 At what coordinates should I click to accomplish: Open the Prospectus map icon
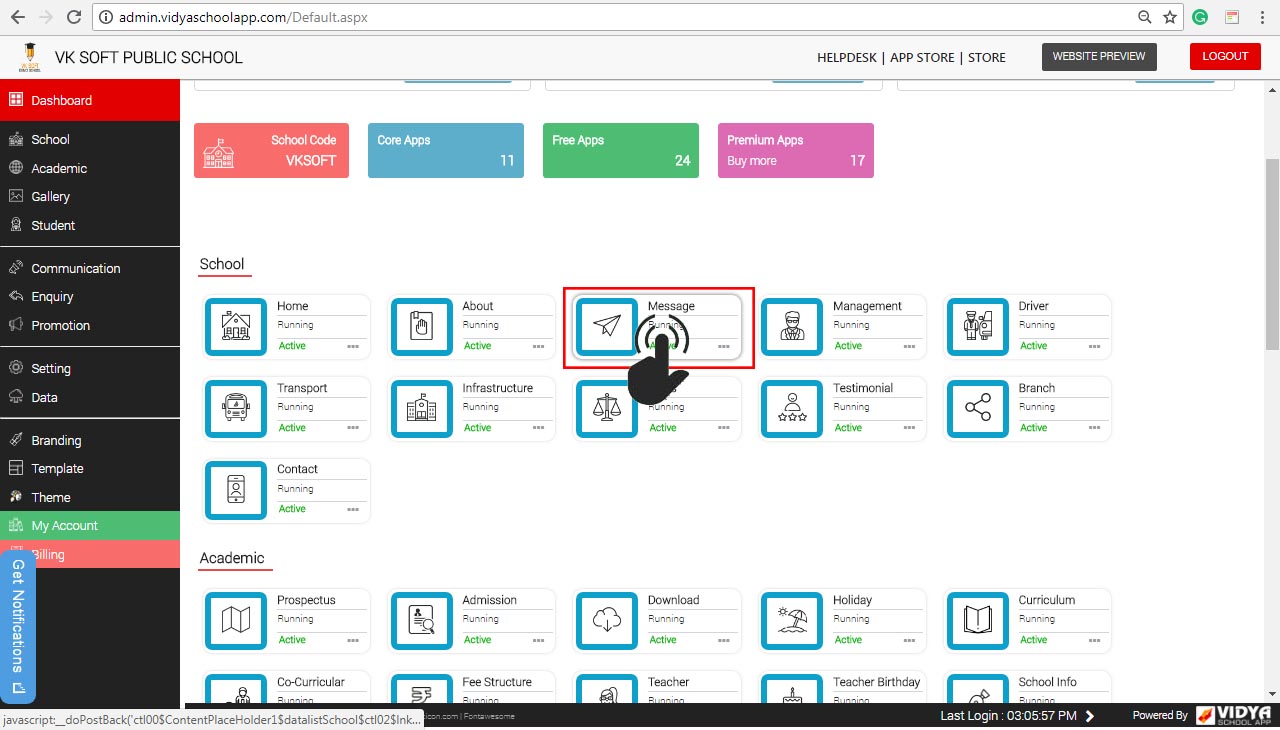236,620
